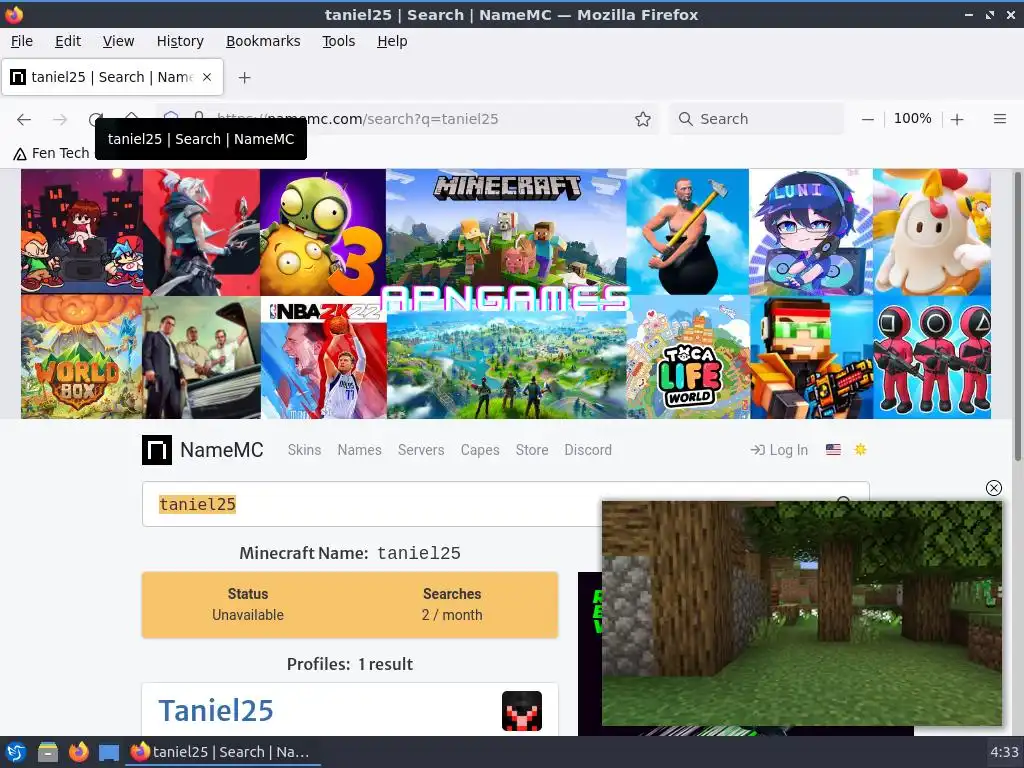
Task: Open the Capes page
Action: point(480,450)
